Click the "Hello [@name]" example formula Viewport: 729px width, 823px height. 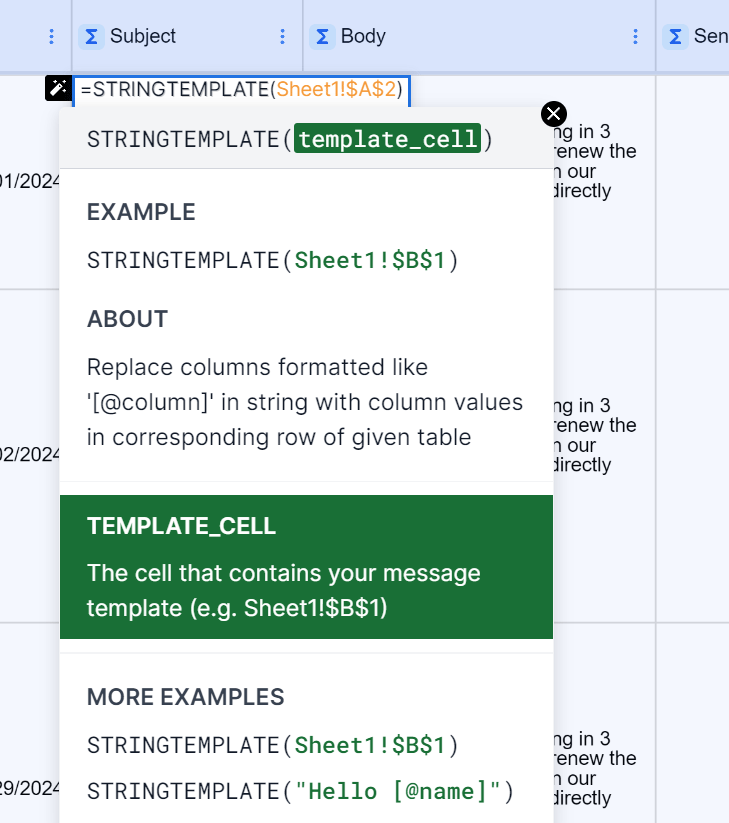[300, 792]
